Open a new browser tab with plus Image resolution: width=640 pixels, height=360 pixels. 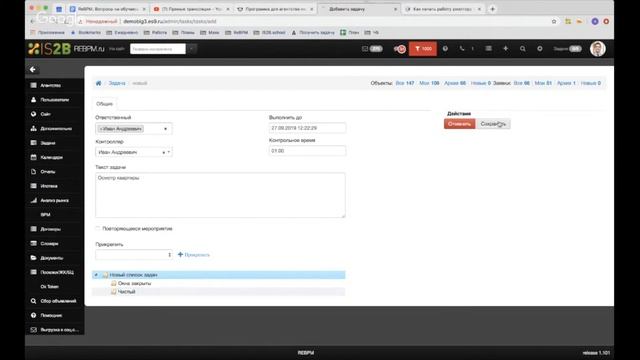click(x=493, y=9)
